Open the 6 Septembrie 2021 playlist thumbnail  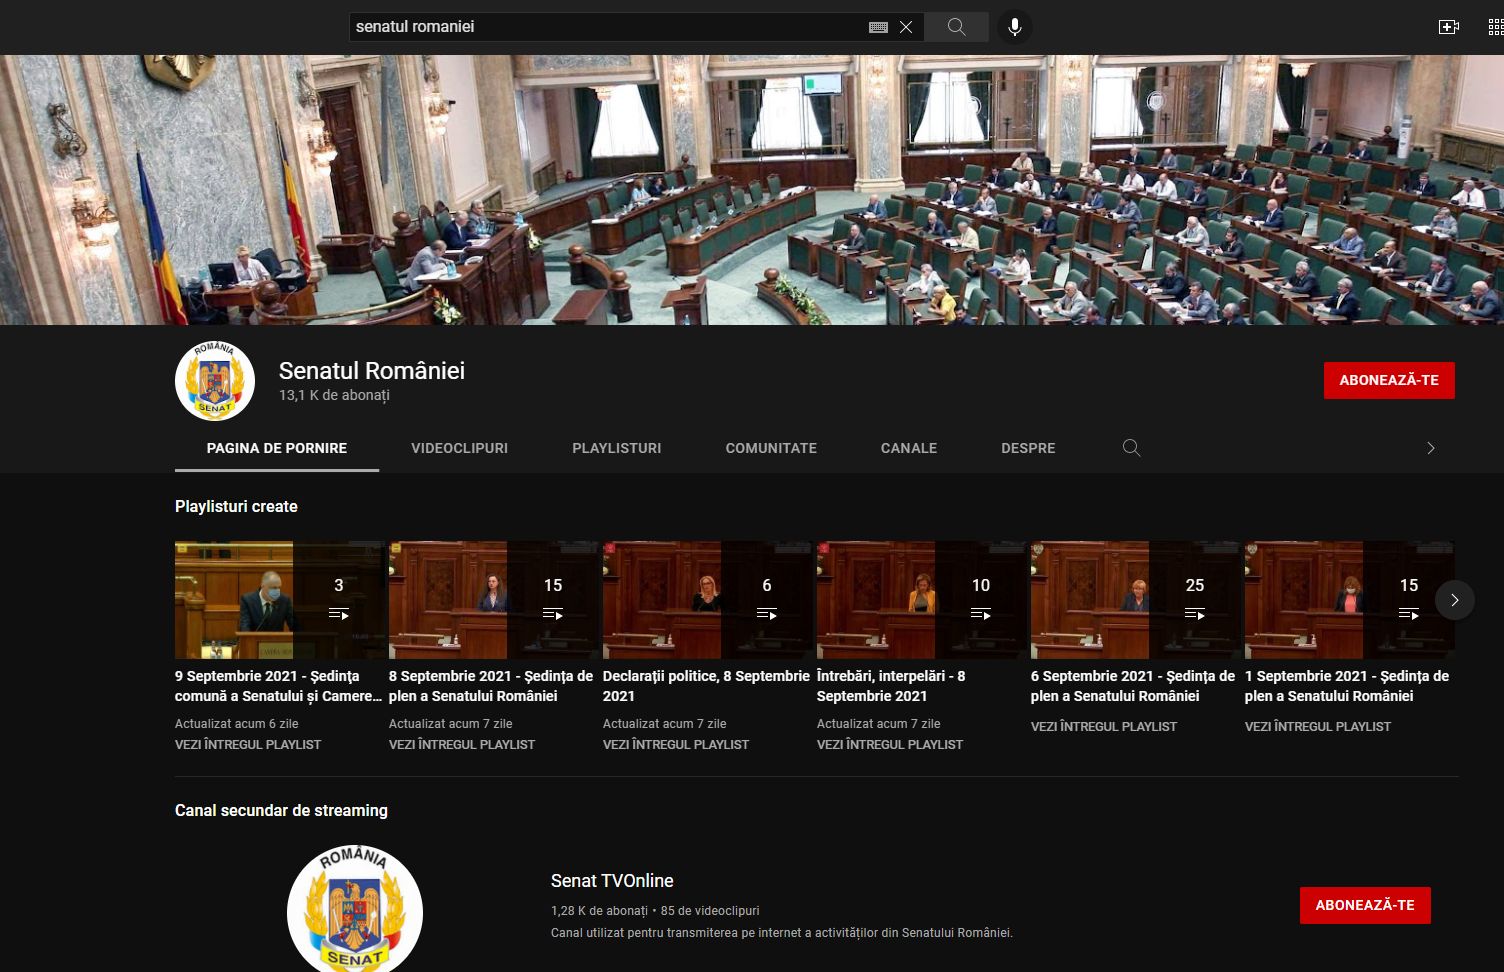pyautogui.click(x=1136, y=600)
